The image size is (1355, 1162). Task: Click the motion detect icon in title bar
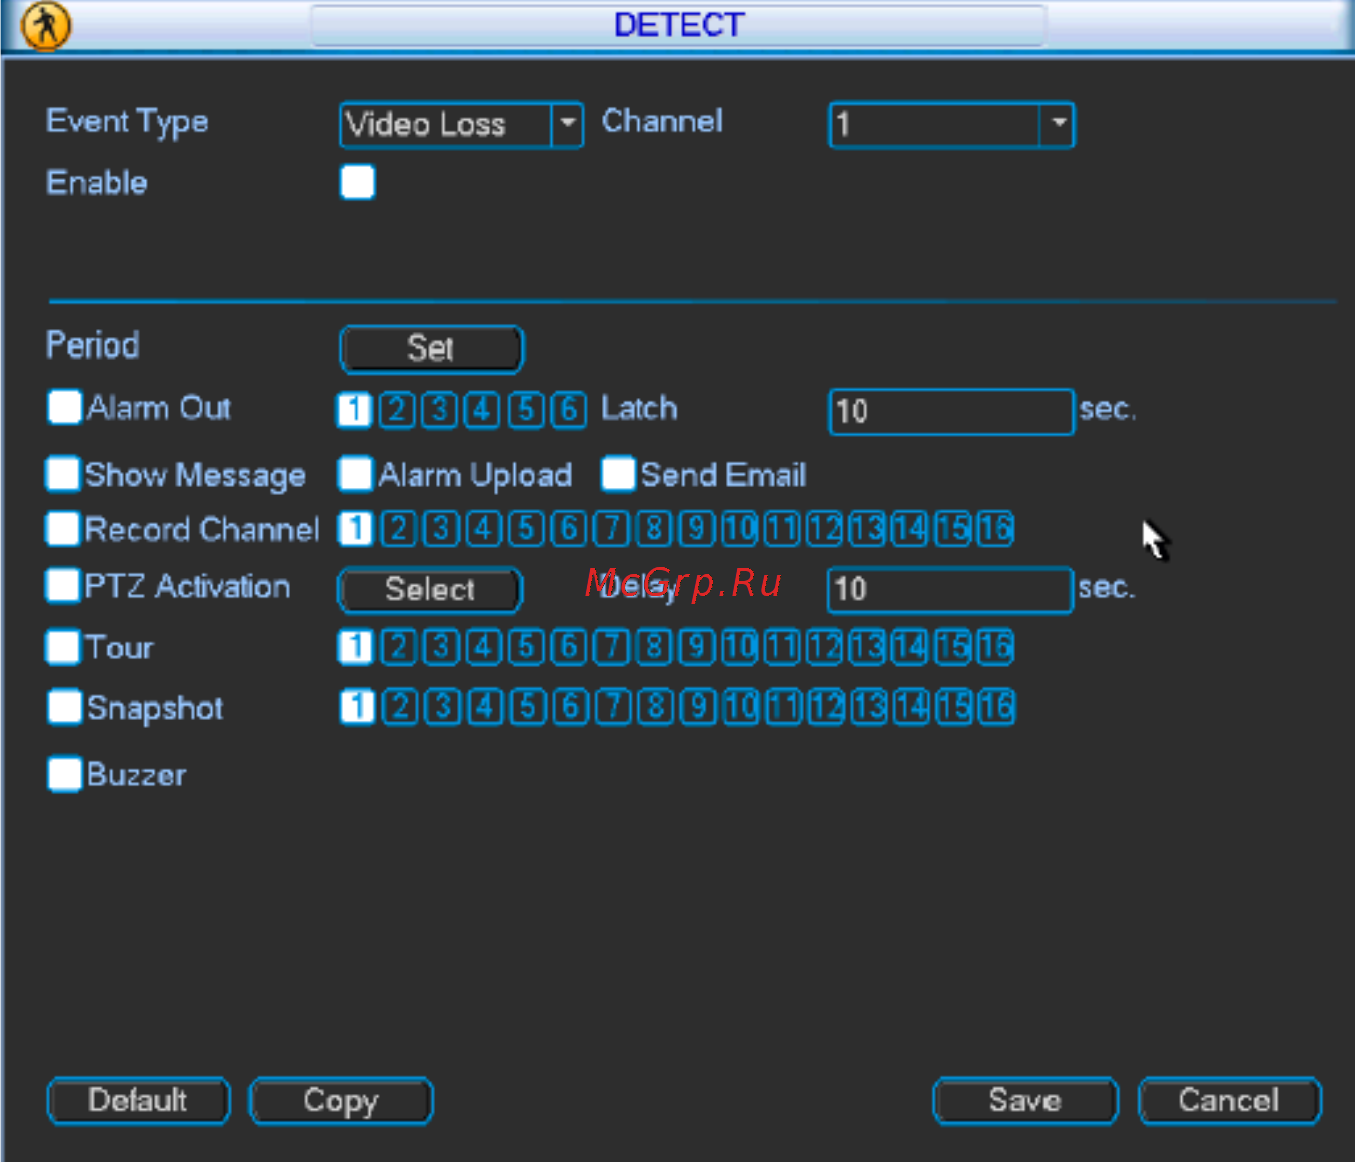(46, 25)
